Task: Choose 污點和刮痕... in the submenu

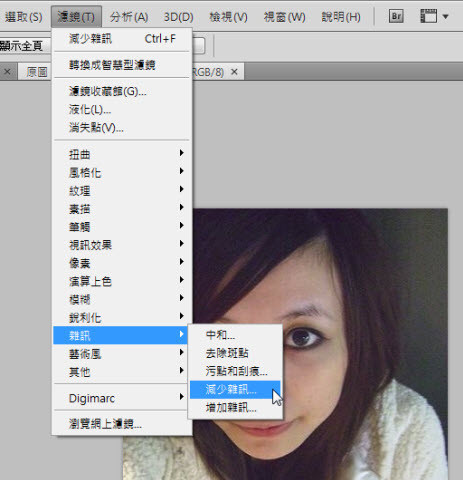Action: point(235,371)
